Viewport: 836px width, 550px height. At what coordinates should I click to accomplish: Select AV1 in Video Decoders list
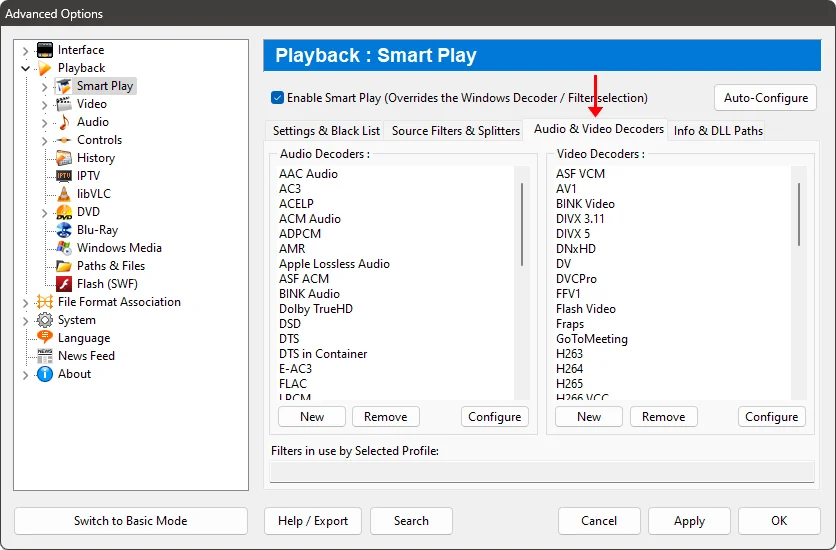point(566,189)
